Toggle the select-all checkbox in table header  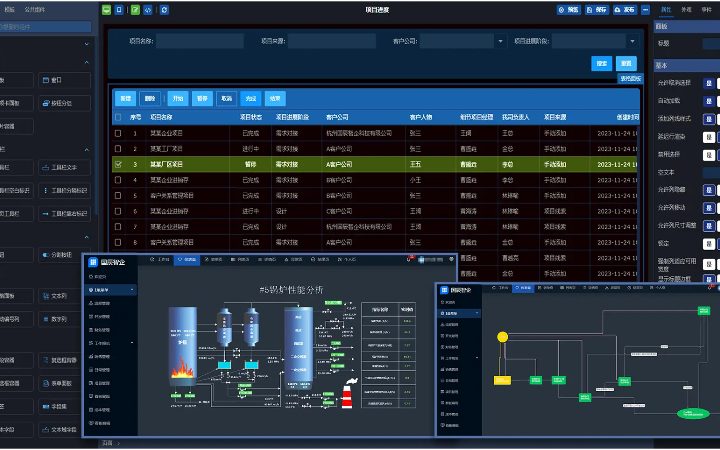click(118, 117)
